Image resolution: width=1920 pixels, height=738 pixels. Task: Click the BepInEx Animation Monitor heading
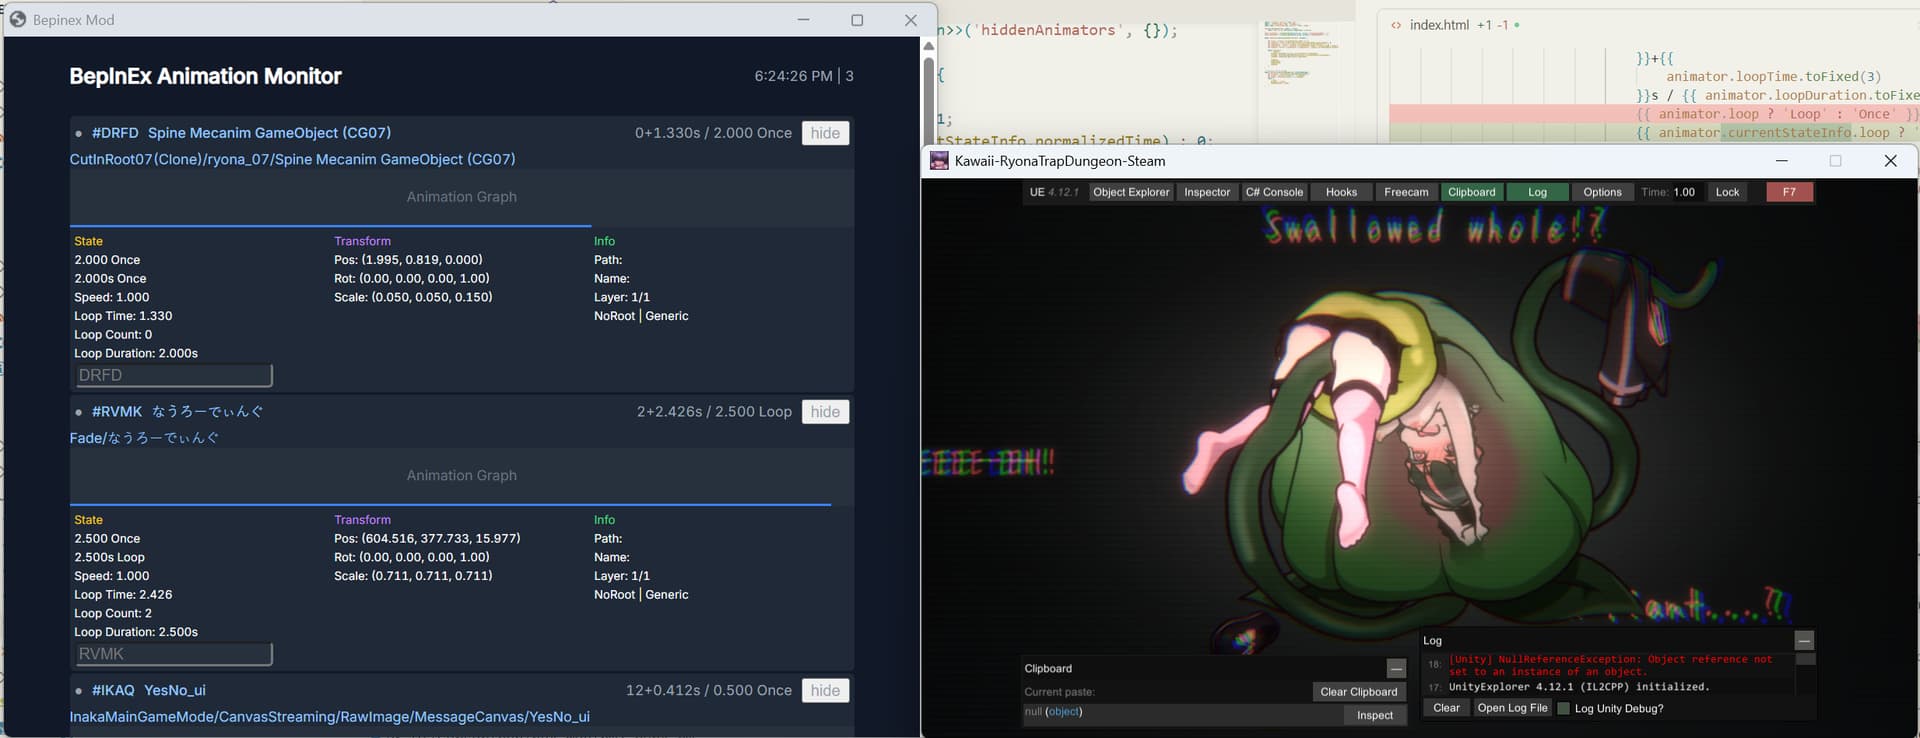(205, 76)
